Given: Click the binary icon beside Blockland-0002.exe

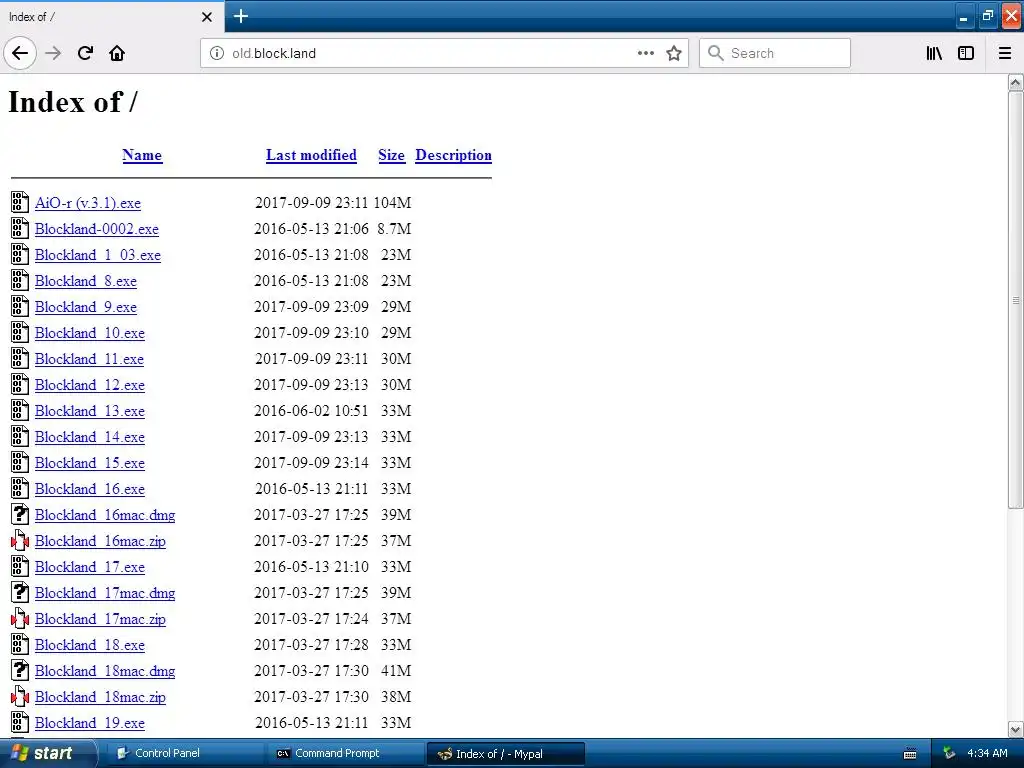Looking at the screenshot, I should [20, 229].
